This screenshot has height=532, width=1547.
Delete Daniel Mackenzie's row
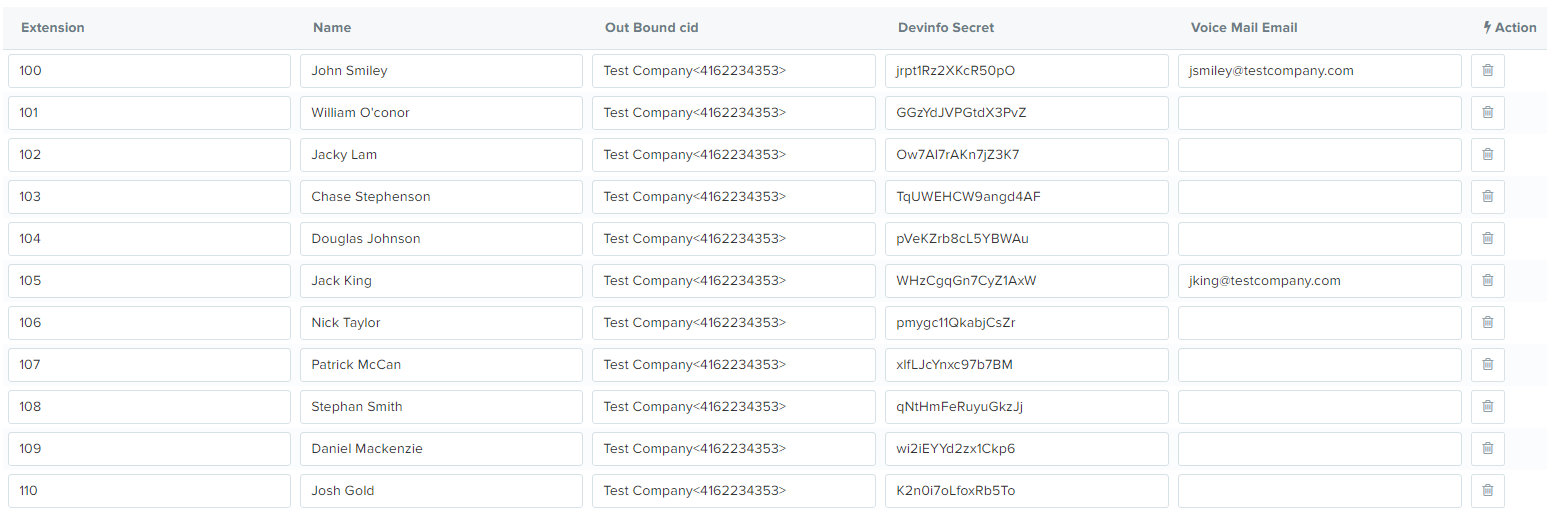[1487, 449]
